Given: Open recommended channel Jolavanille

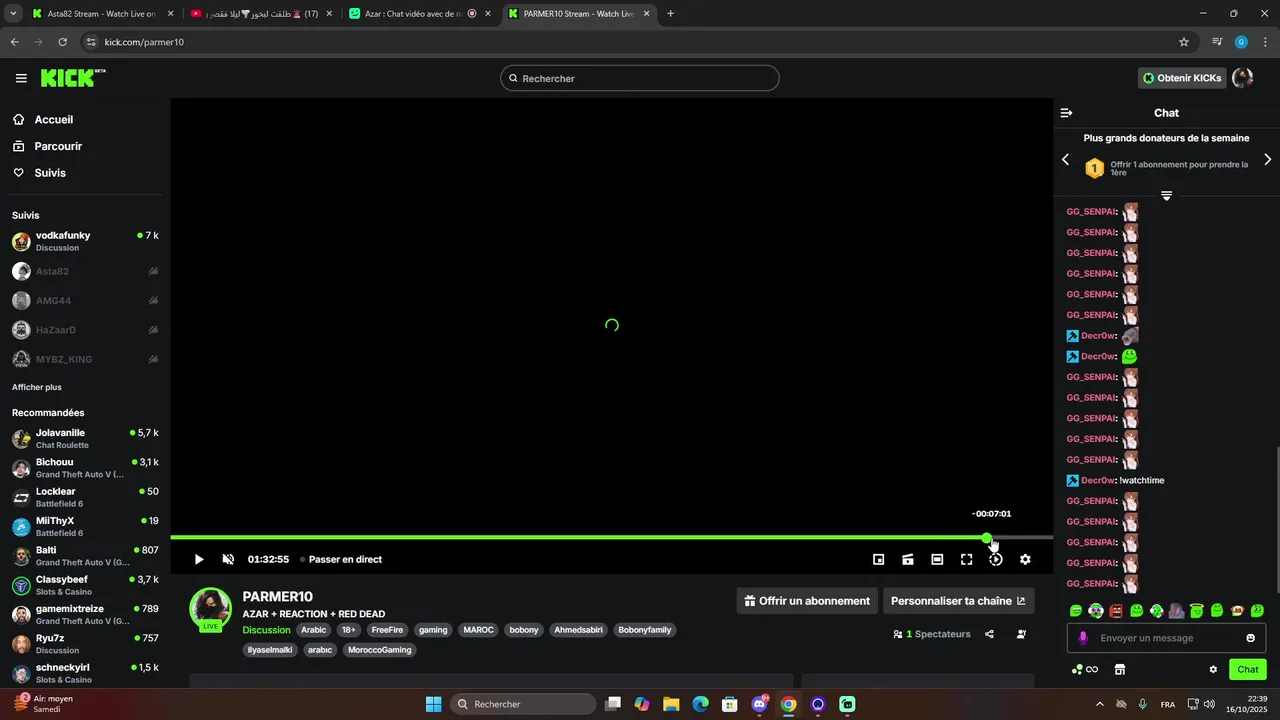Looking at the screenshot, I should click(85, 438).
